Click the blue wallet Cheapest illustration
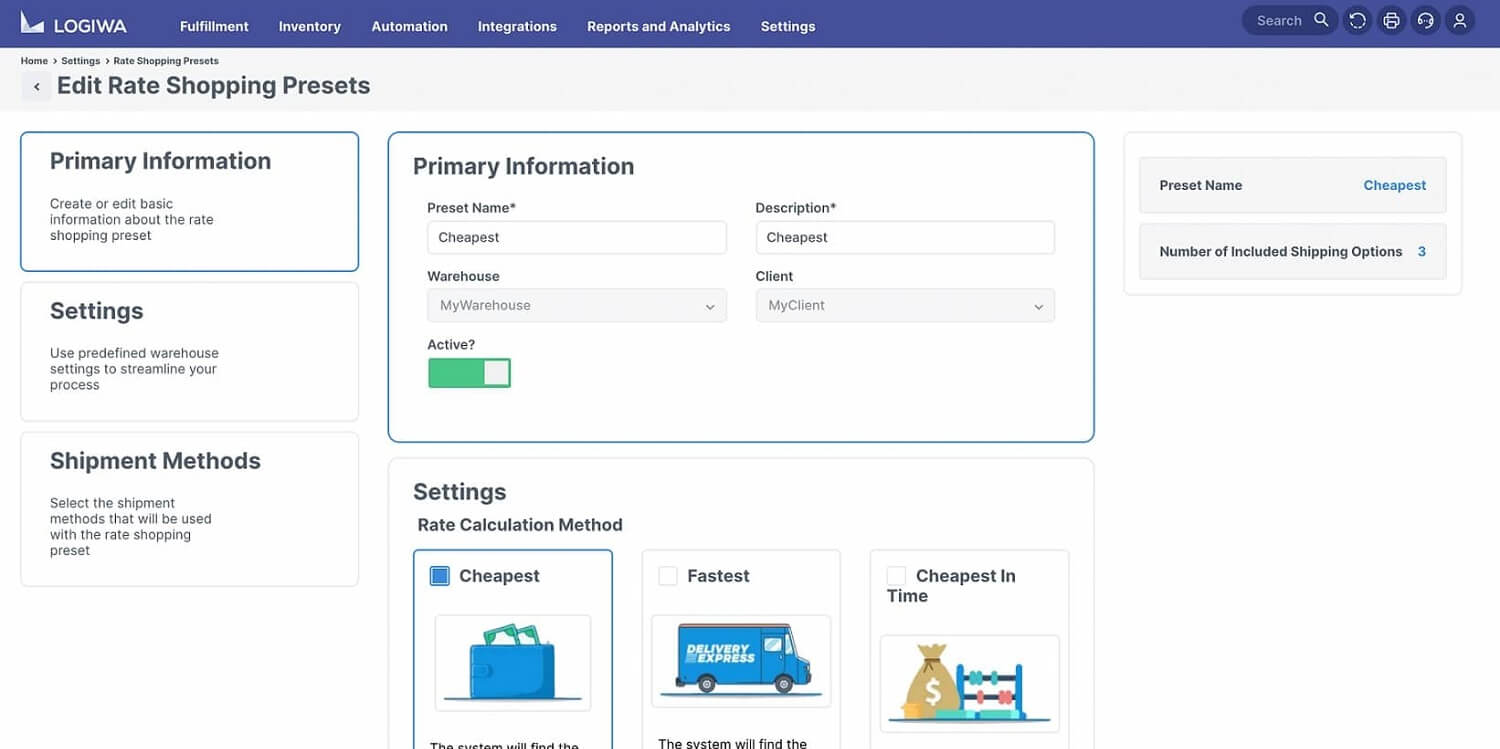 point(512,662)
